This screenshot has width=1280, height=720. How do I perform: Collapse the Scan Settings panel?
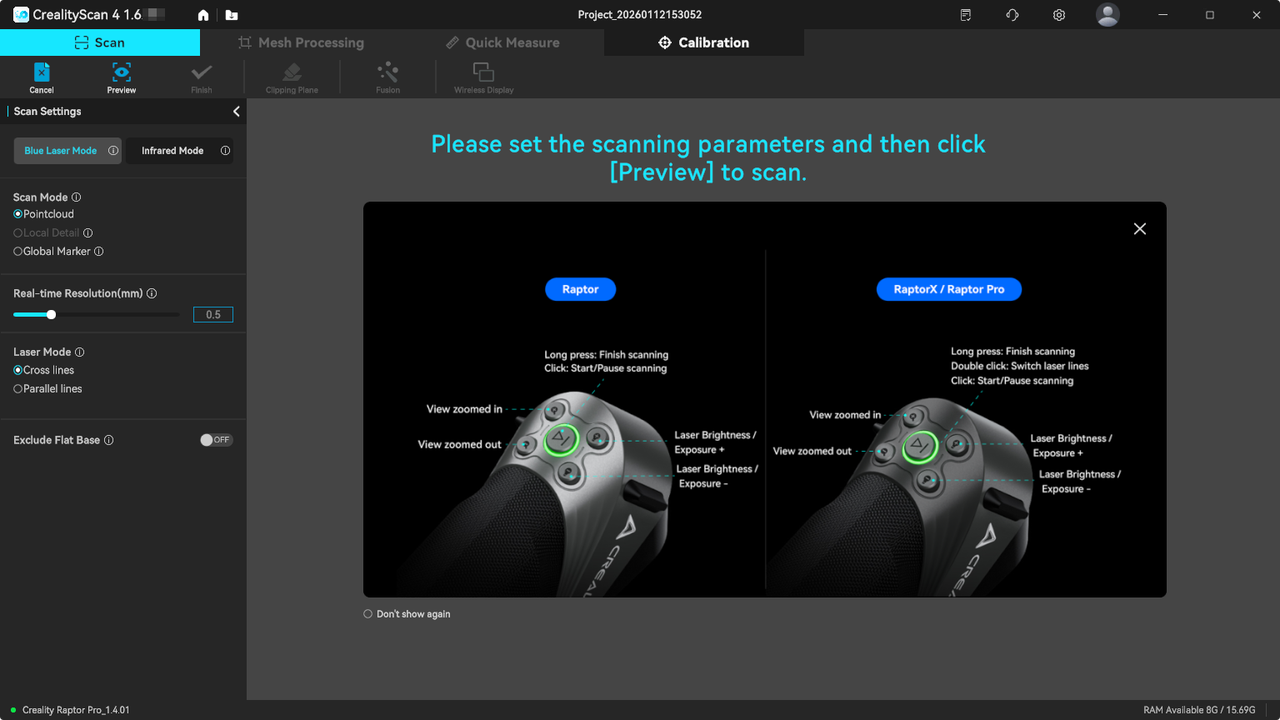(x=236, y=112)
